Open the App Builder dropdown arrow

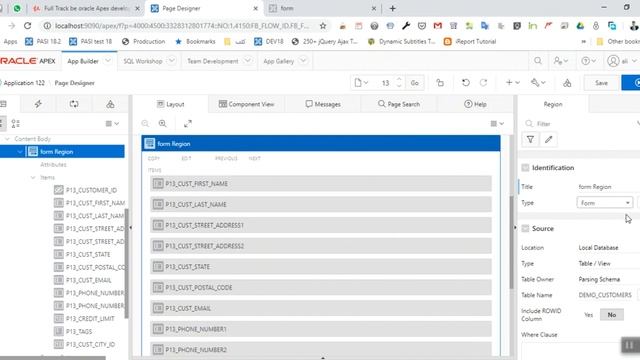pyautogui.click(x=107, y=61)
